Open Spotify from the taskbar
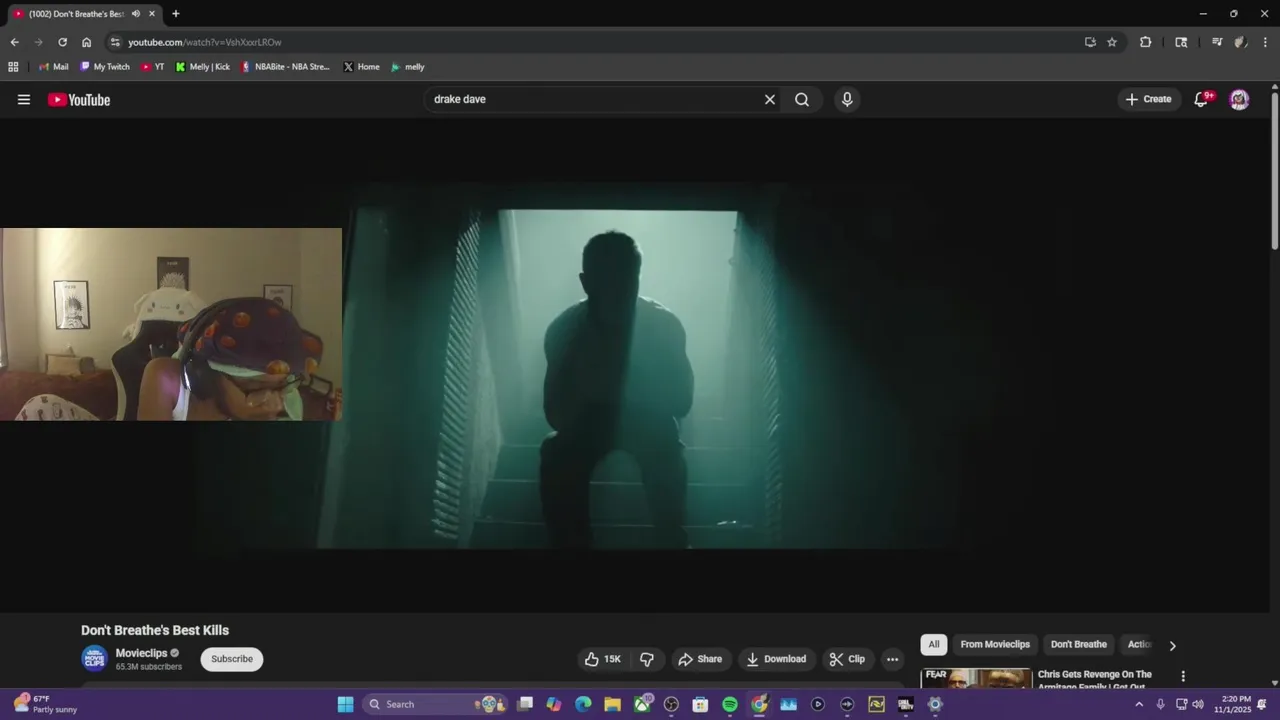The height and width of the screenshot is (720, 1280). click(x=730, y=704)
